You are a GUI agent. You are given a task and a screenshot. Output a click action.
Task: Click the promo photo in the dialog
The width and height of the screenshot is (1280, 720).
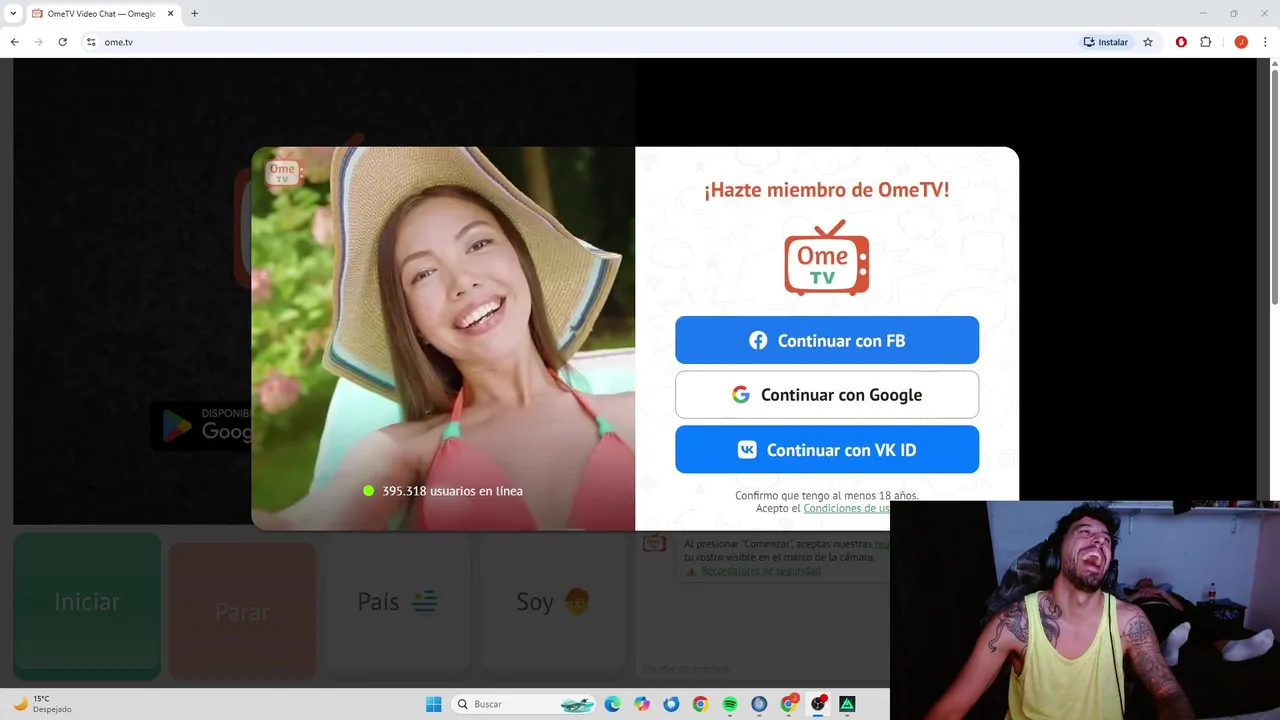pyautogui.click(x=443, y=338)
